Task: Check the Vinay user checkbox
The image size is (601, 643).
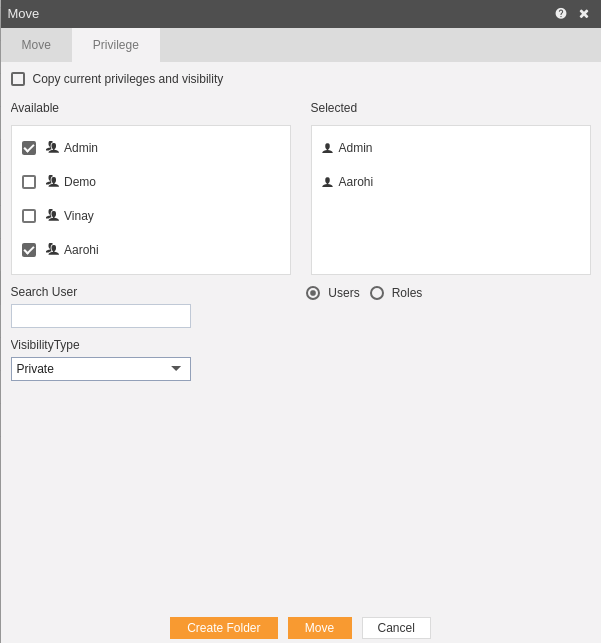Action: pos(29,216)
